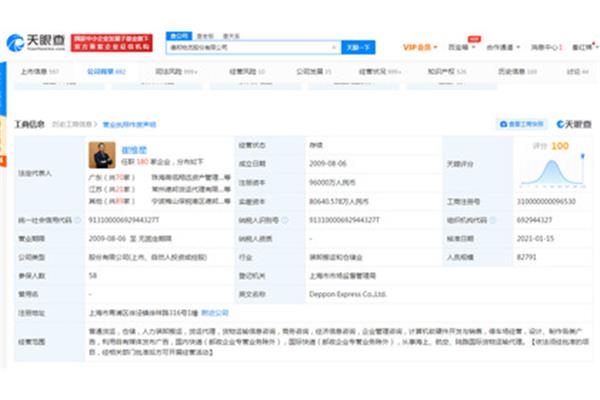Switch to the 经营状况 tab

(x=380, y=72)
